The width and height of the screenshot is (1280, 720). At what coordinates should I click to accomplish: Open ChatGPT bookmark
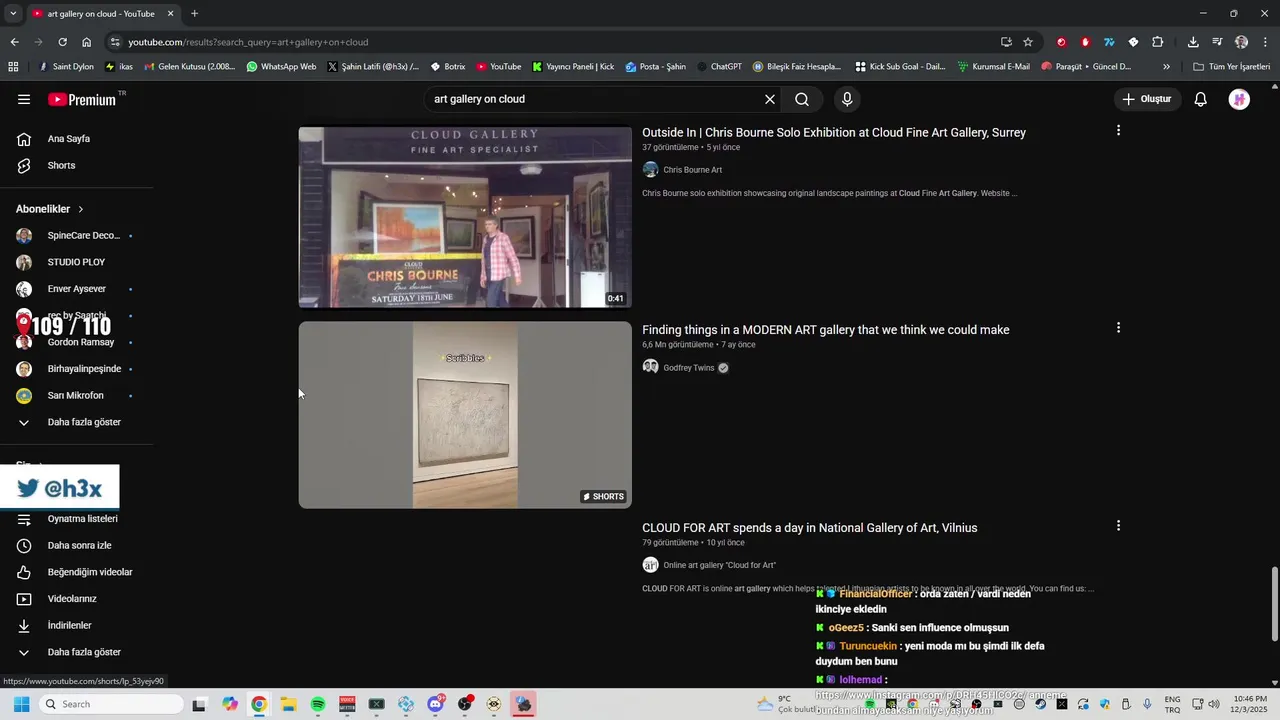719,67
